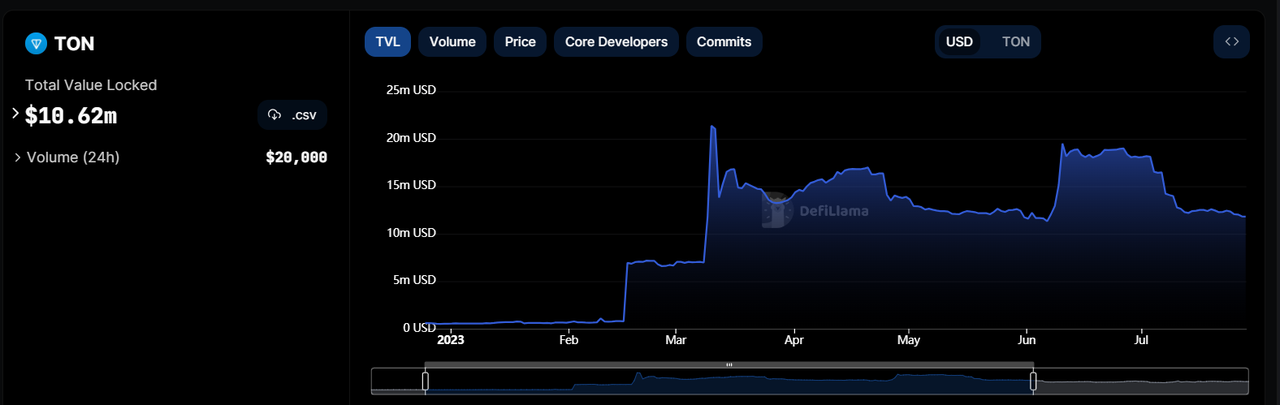The height and width of the screenshot is (405, 1280).
Task: Click the cloud download .csv icon
Action: coord(274,116)
